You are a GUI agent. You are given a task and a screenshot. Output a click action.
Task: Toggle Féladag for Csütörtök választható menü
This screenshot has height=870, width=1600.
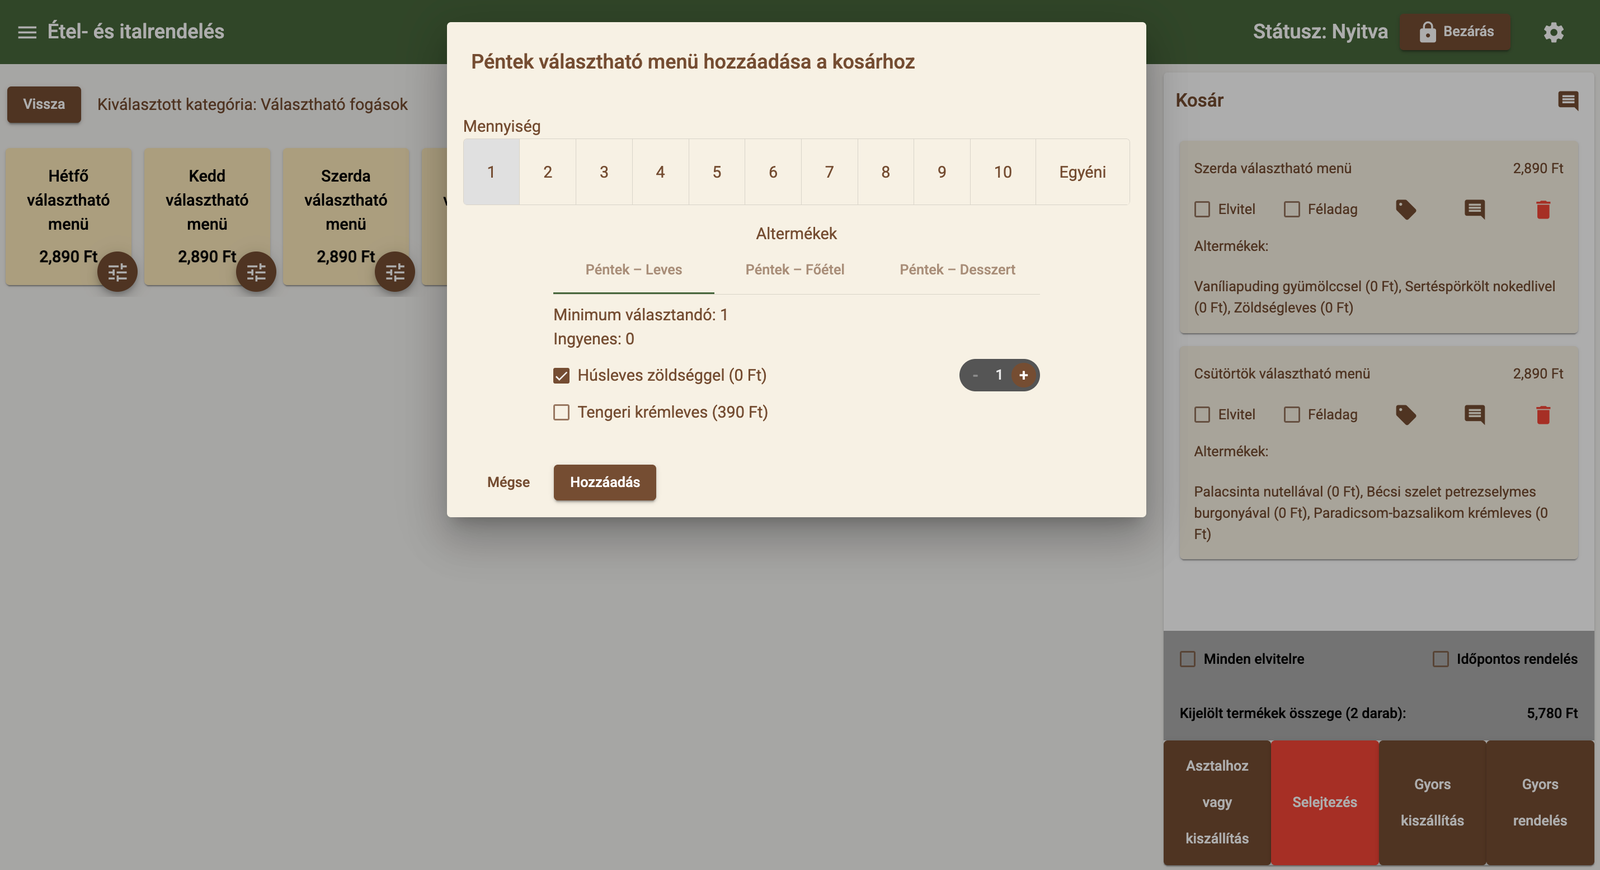pos(1292,414)
